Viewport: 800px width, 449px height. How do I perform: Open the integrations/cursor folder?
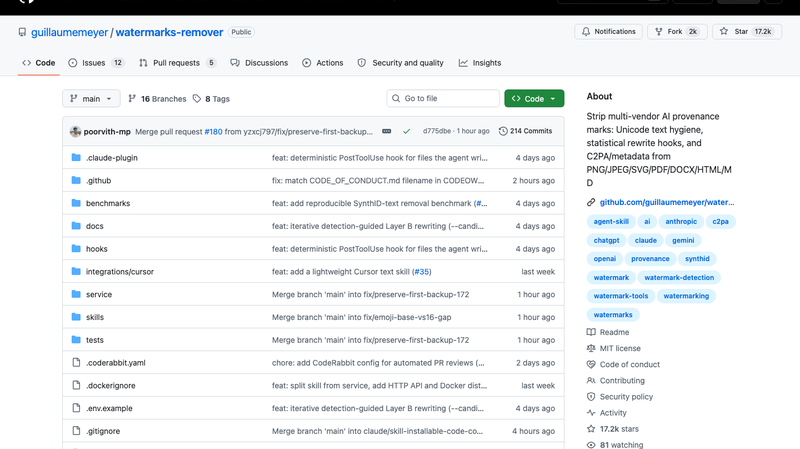click(119, 271)
